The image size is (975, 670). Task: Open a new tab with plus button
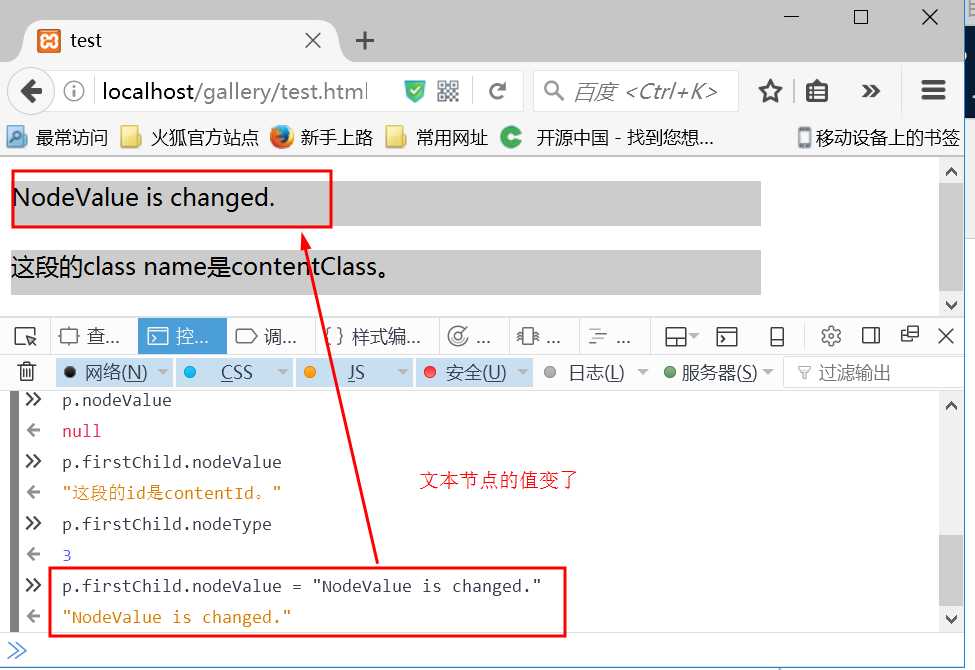tap(364, 40)
